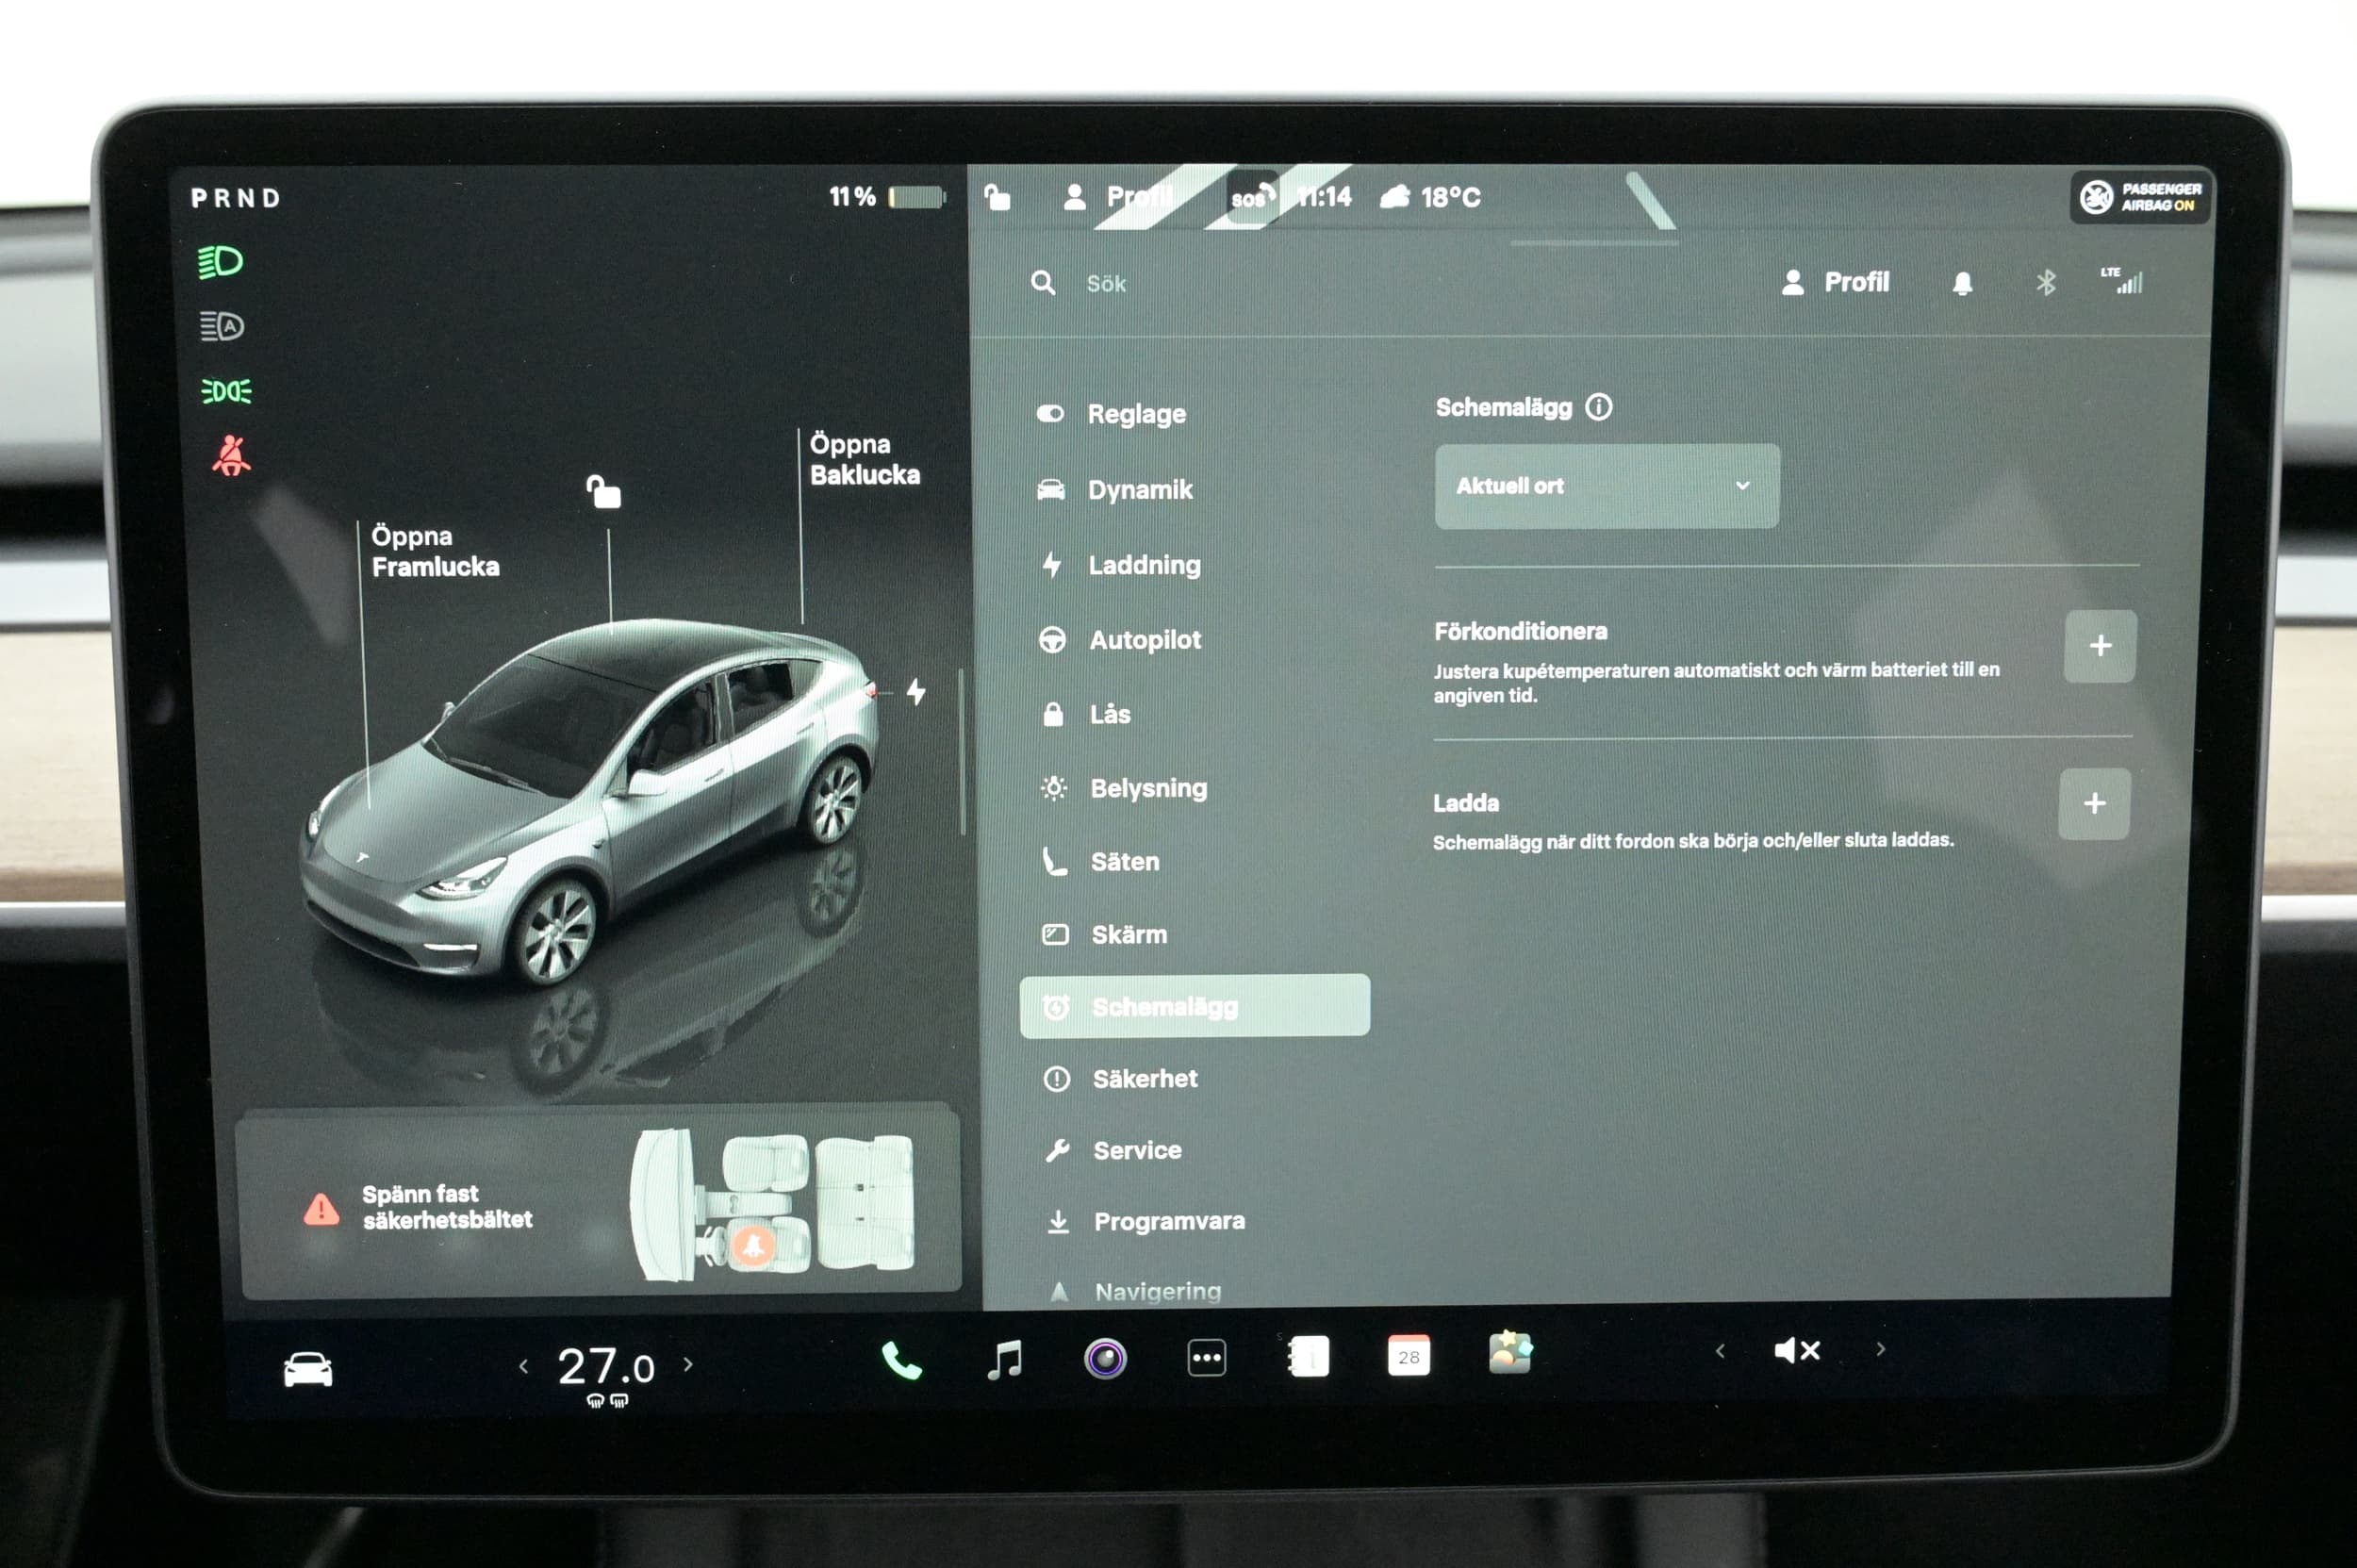Decrease volume with left arrow
This screenshot has height=1568, width=2357.
pyautogui.click(x=1719, y=1351)
